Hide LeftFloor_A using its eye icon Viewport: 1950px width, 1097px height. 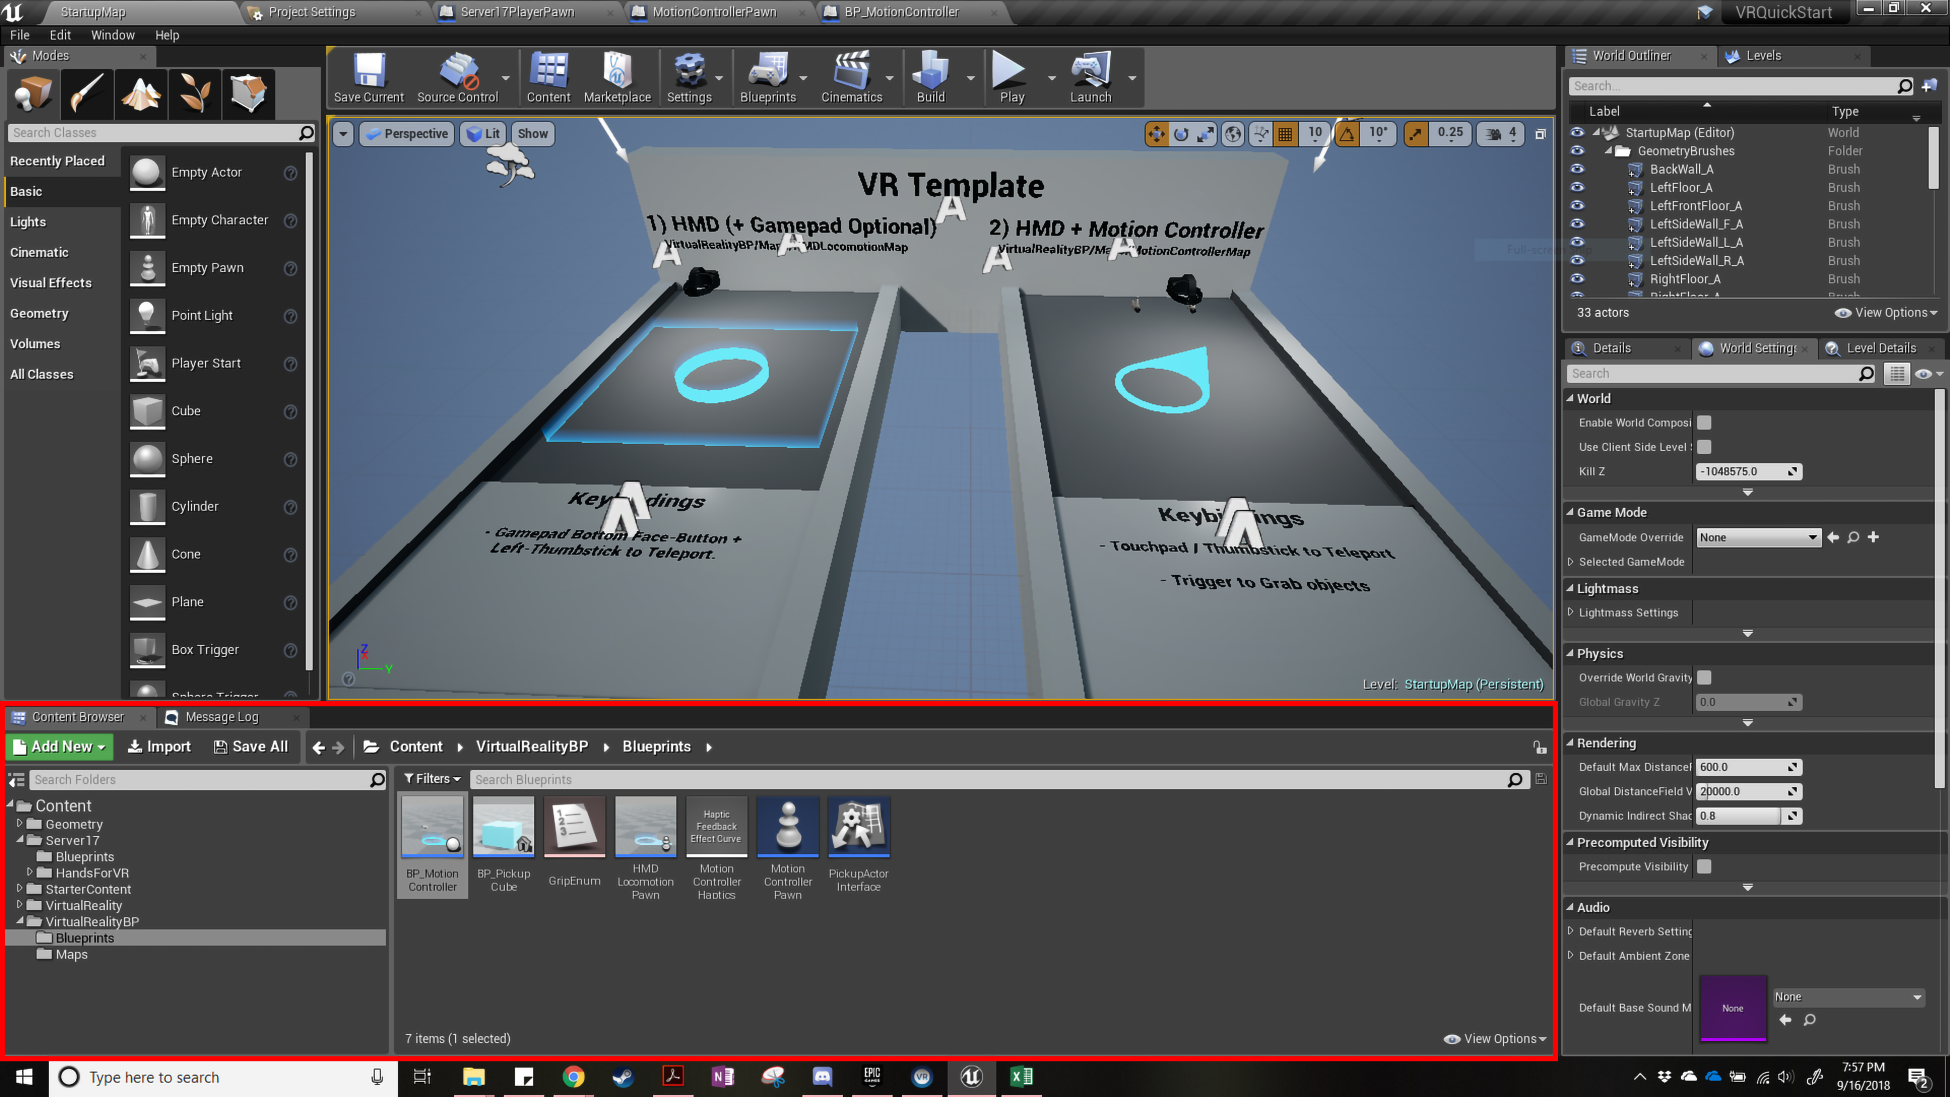[1577, 187]
